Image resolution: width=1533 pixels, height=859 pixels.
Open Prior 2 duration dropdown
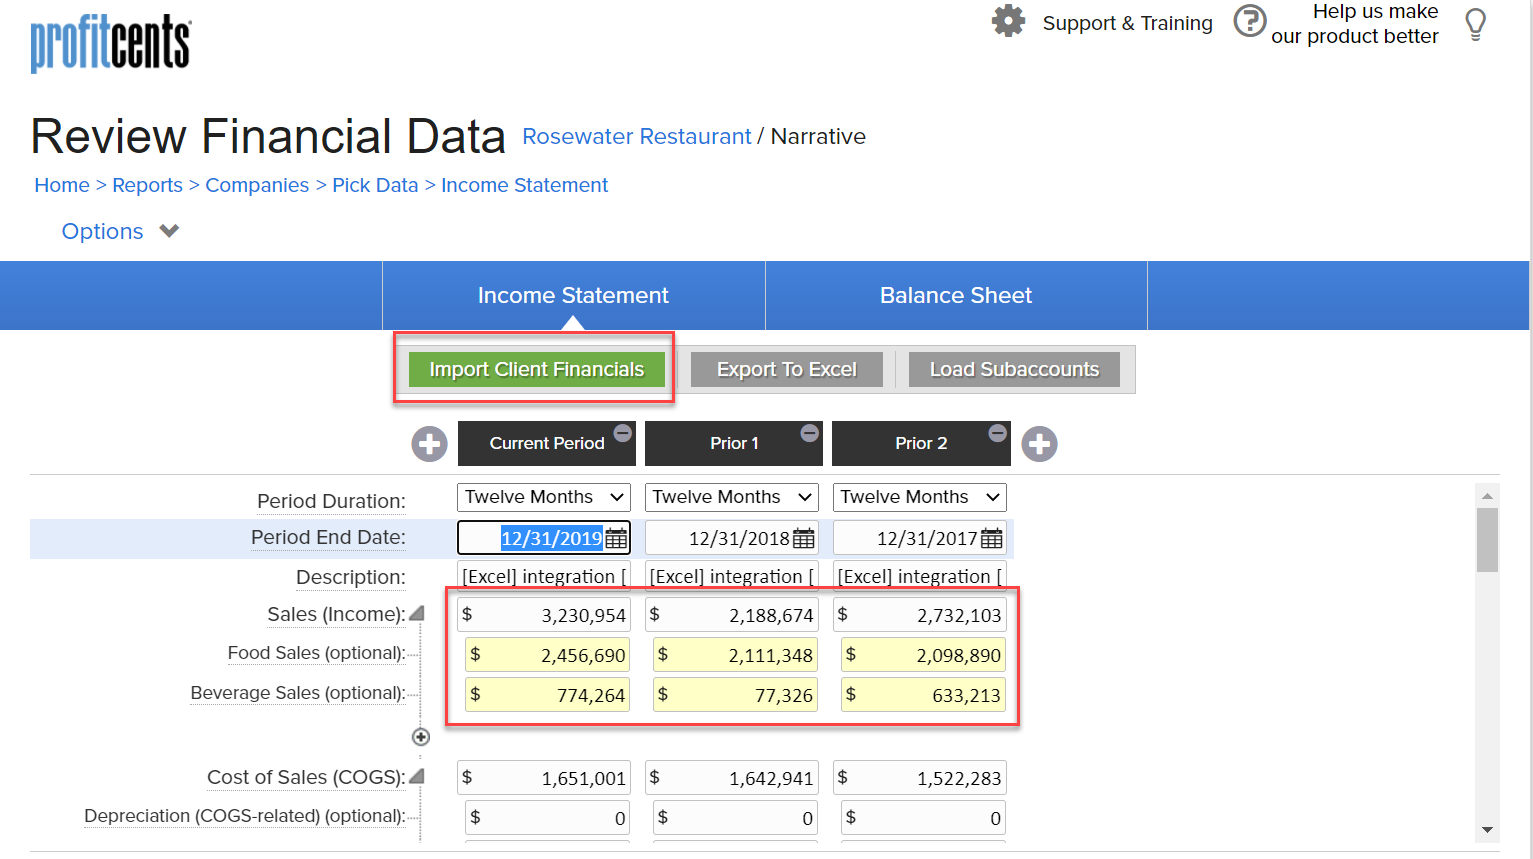pos(920,497)
